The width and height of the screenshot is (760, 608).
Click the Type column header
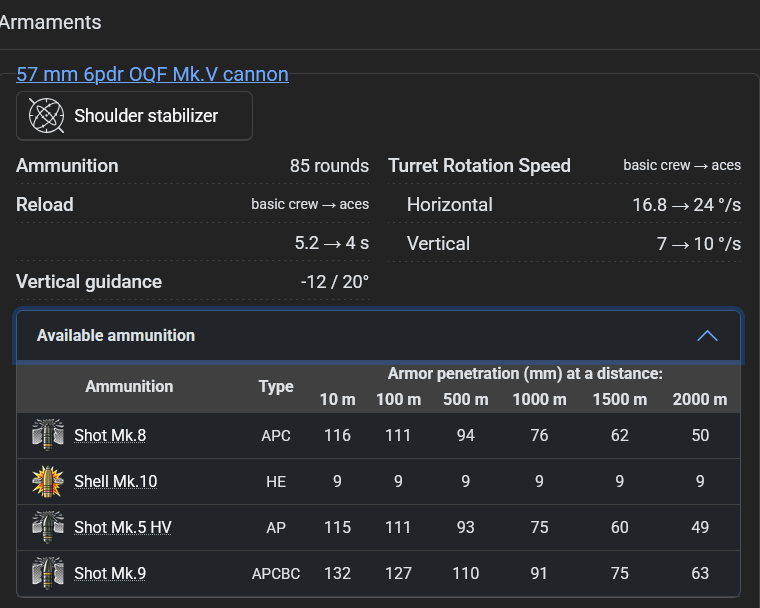(276, 386)
